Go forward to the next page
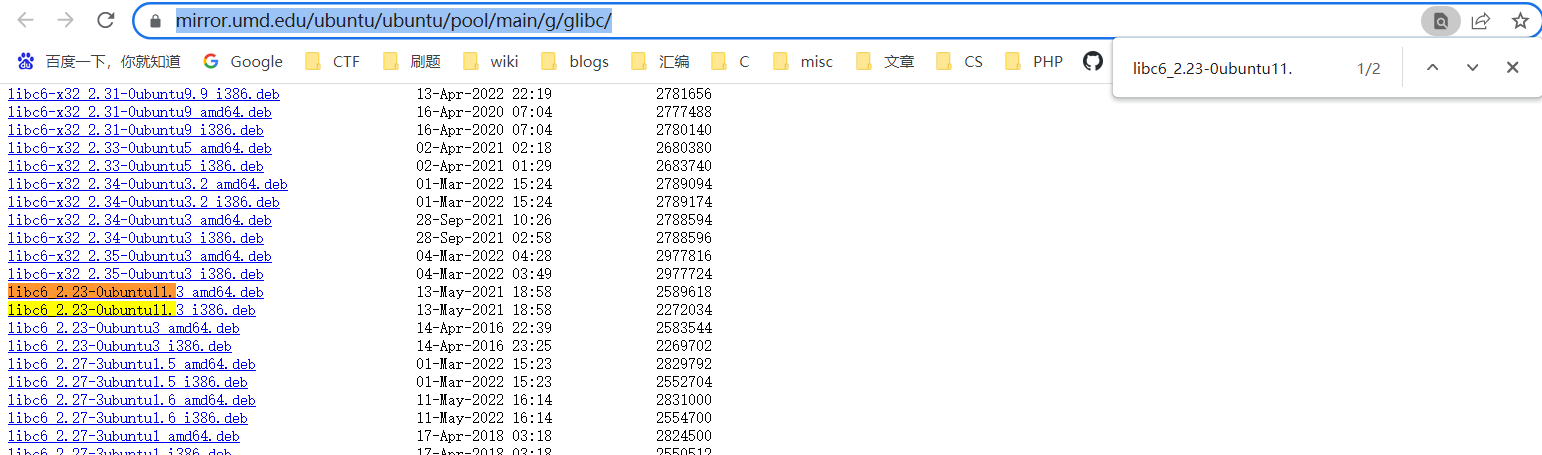The image size is (1542, 455). pyautogui.click(x=65, y=20)
